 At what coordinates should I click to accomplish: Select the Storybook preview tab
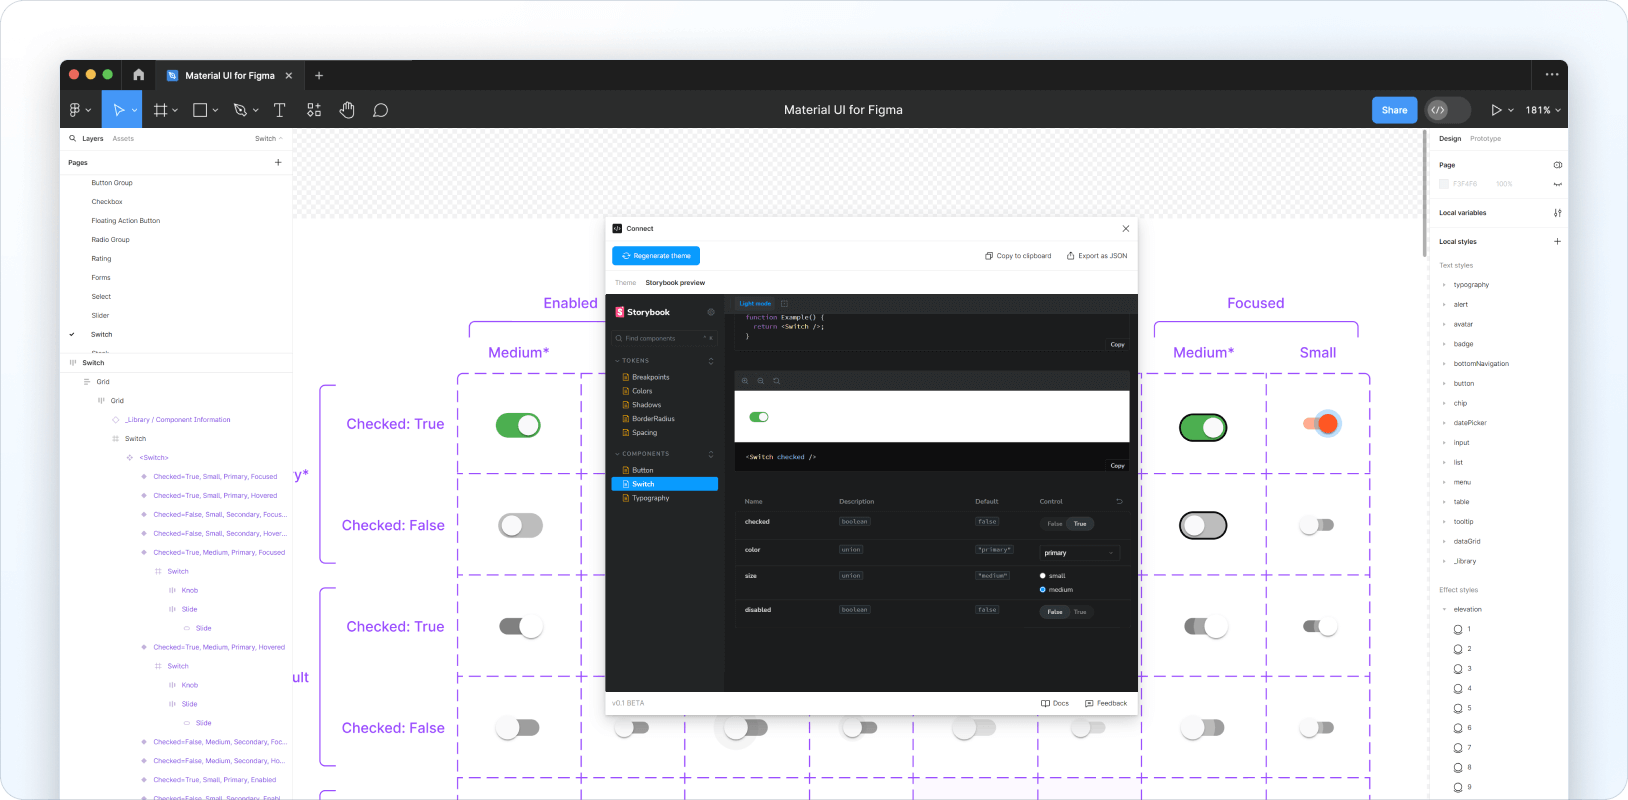pyautogui.click(x=675, y=283)
